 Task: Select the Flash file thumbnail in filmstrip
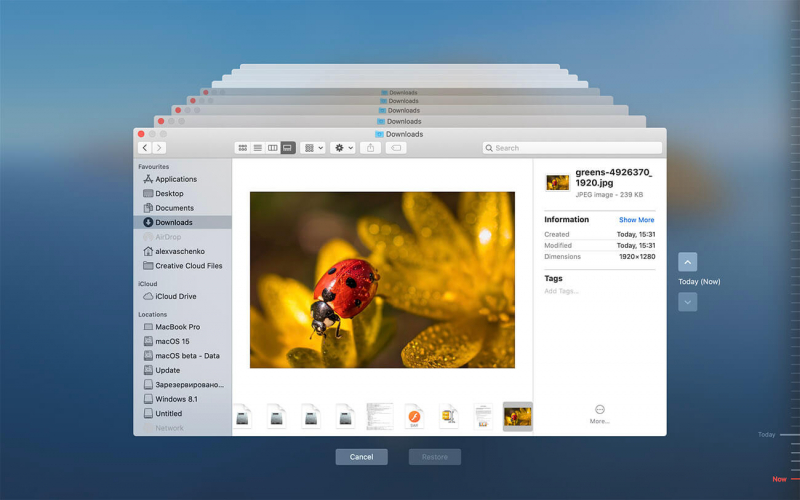[x=414, y=416]
